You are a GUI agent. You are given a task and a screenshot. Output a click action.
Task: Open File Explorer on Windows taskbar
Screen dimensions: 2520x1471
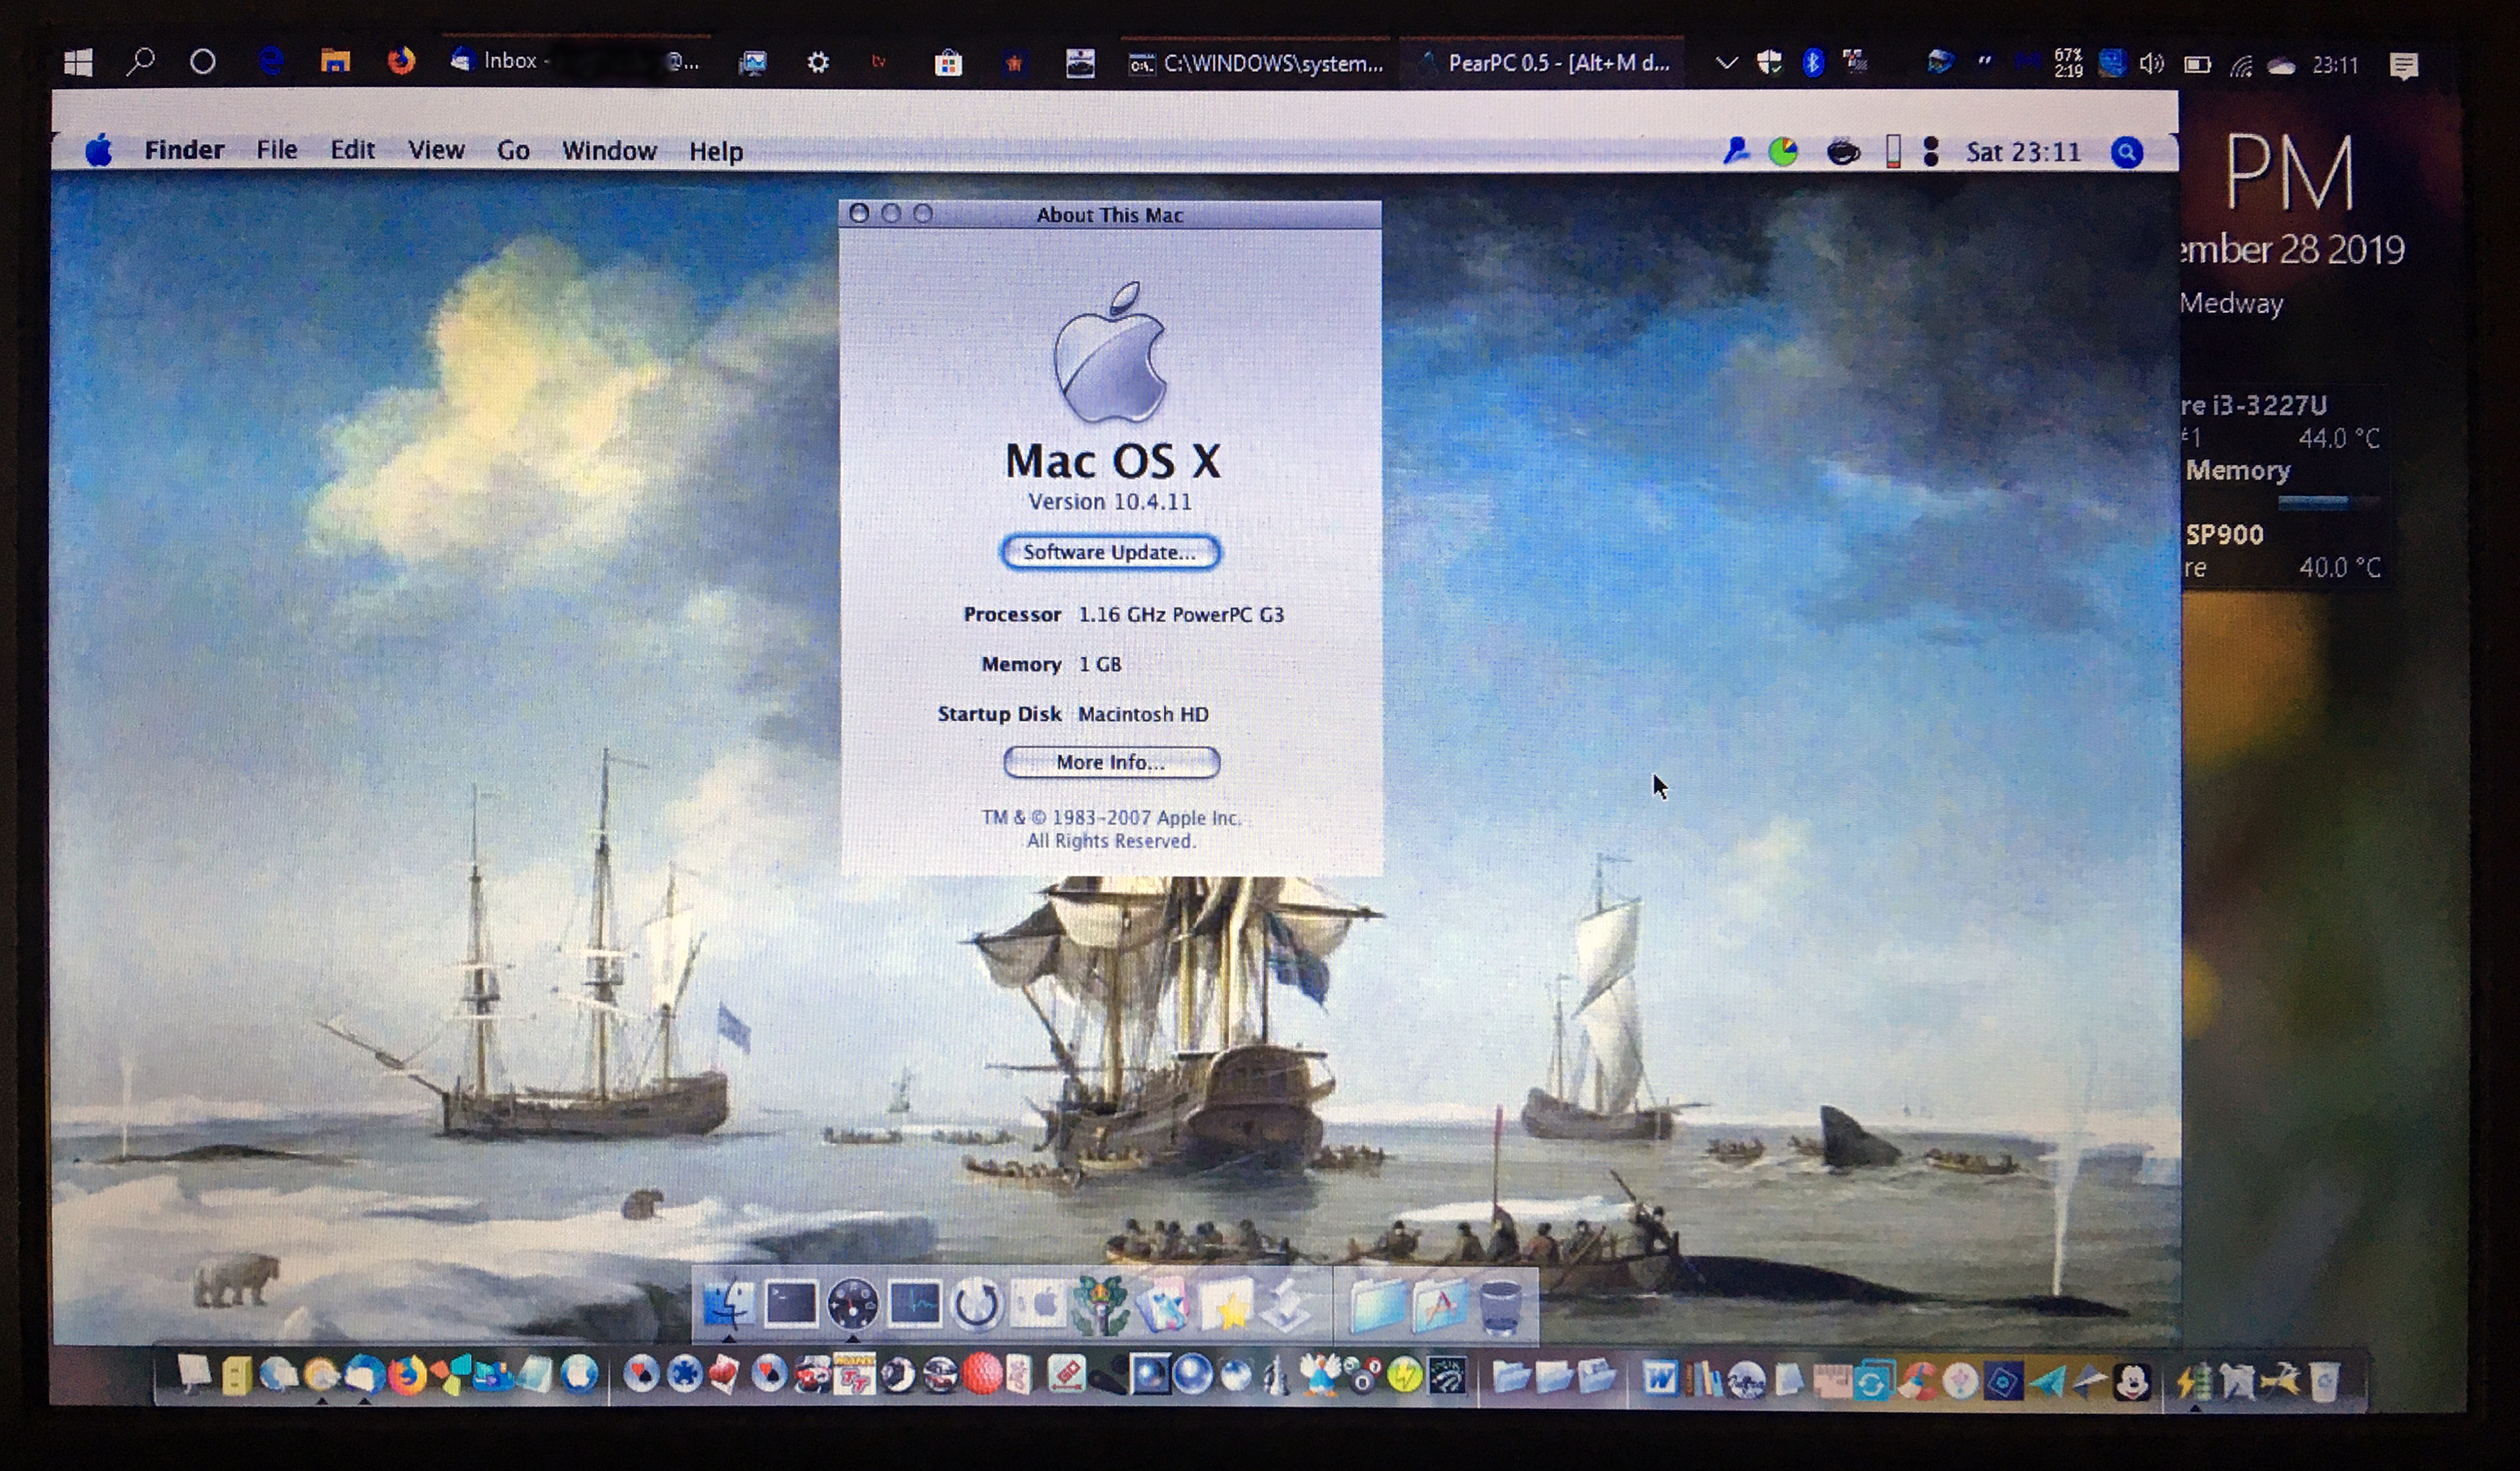(x=335, y=62)
